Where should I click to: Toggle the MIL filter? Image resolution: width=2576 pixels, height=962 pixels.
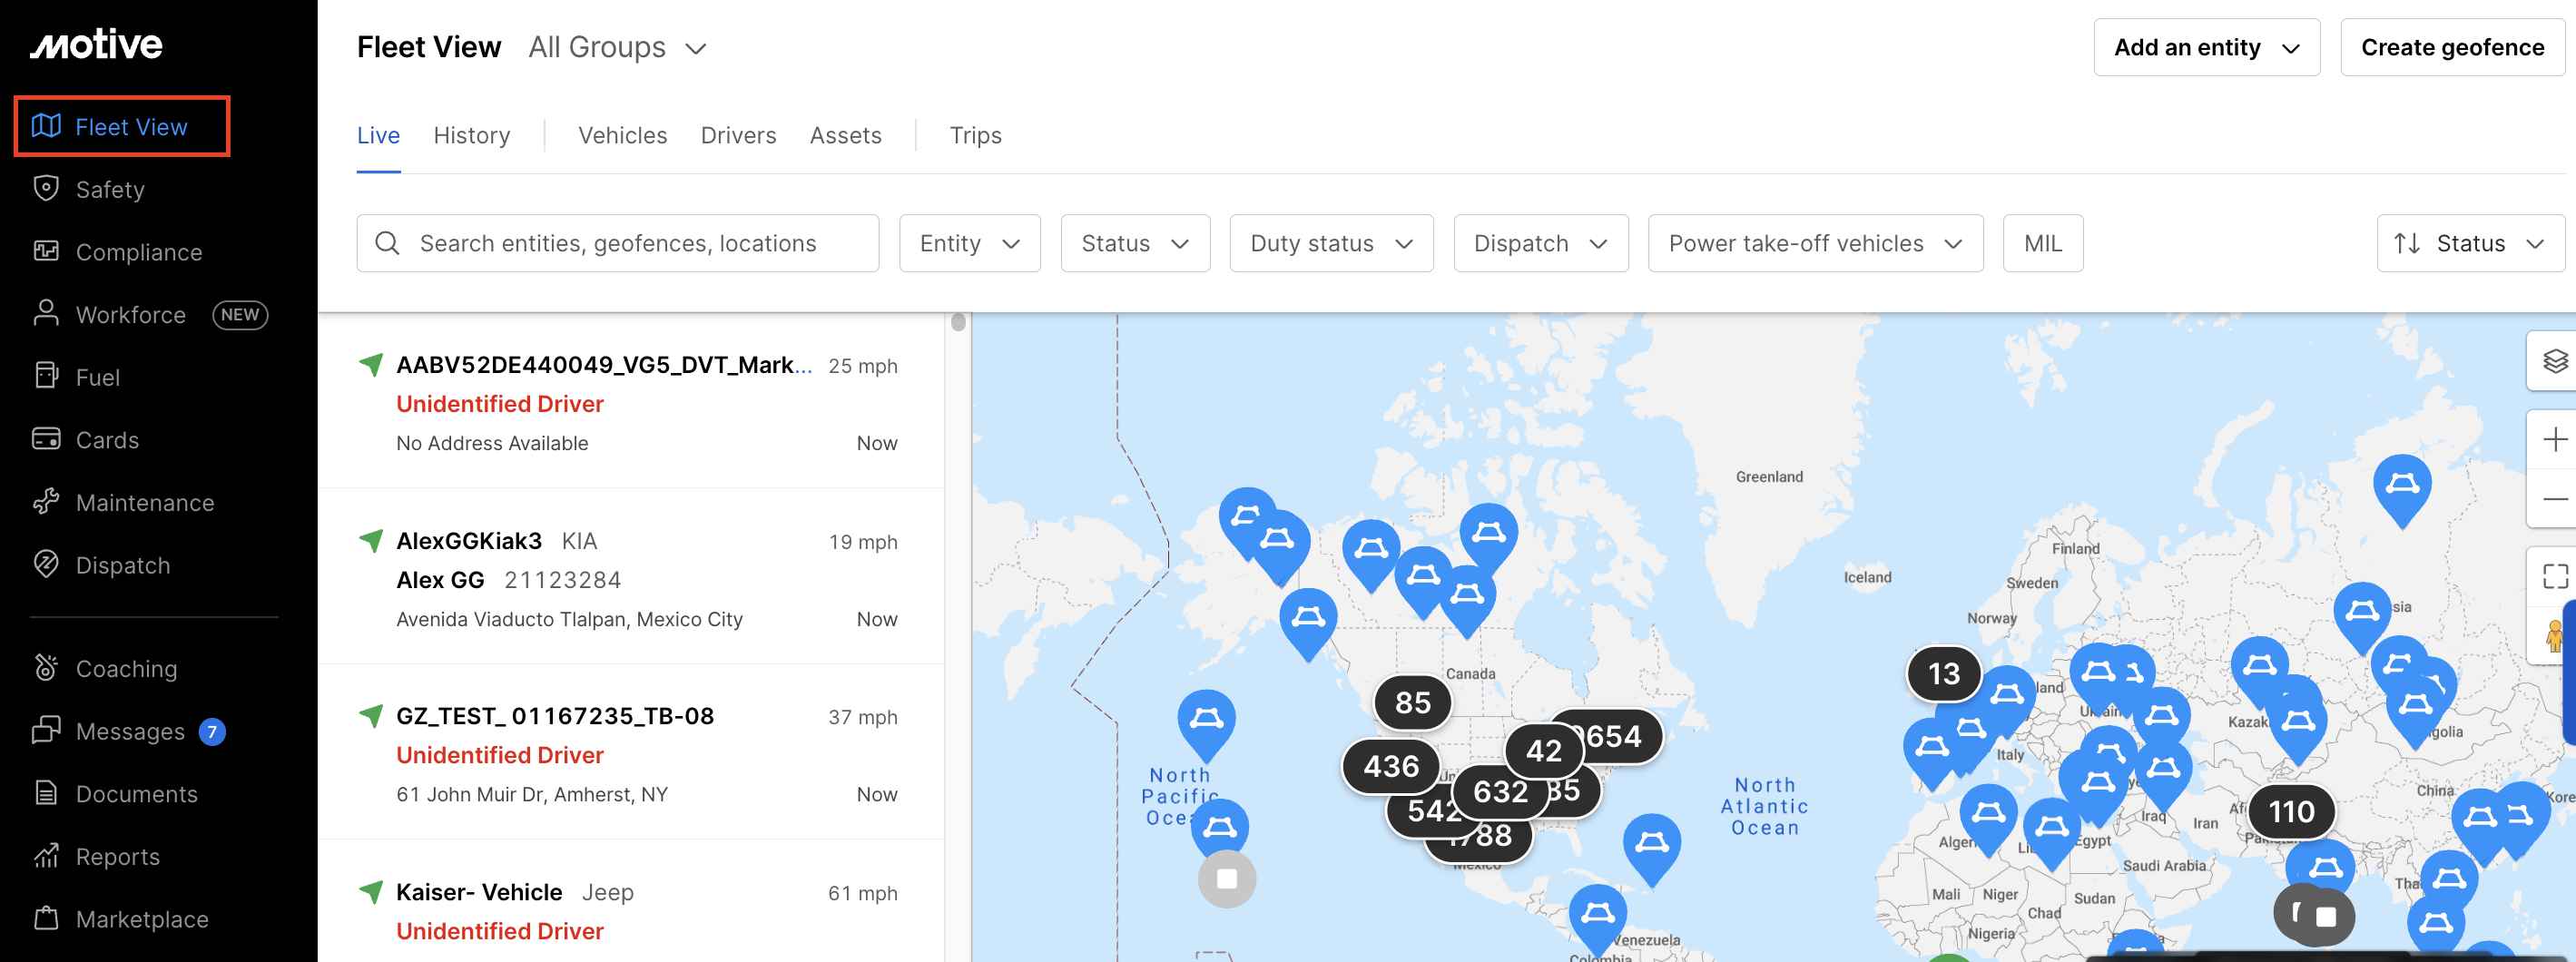2042,243
